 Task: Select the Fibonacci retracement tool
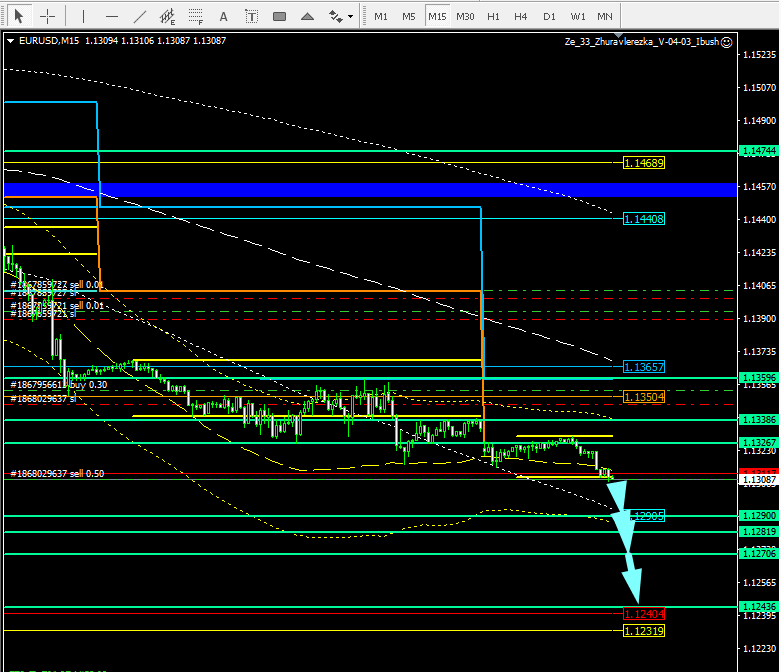tap(196, 16)
